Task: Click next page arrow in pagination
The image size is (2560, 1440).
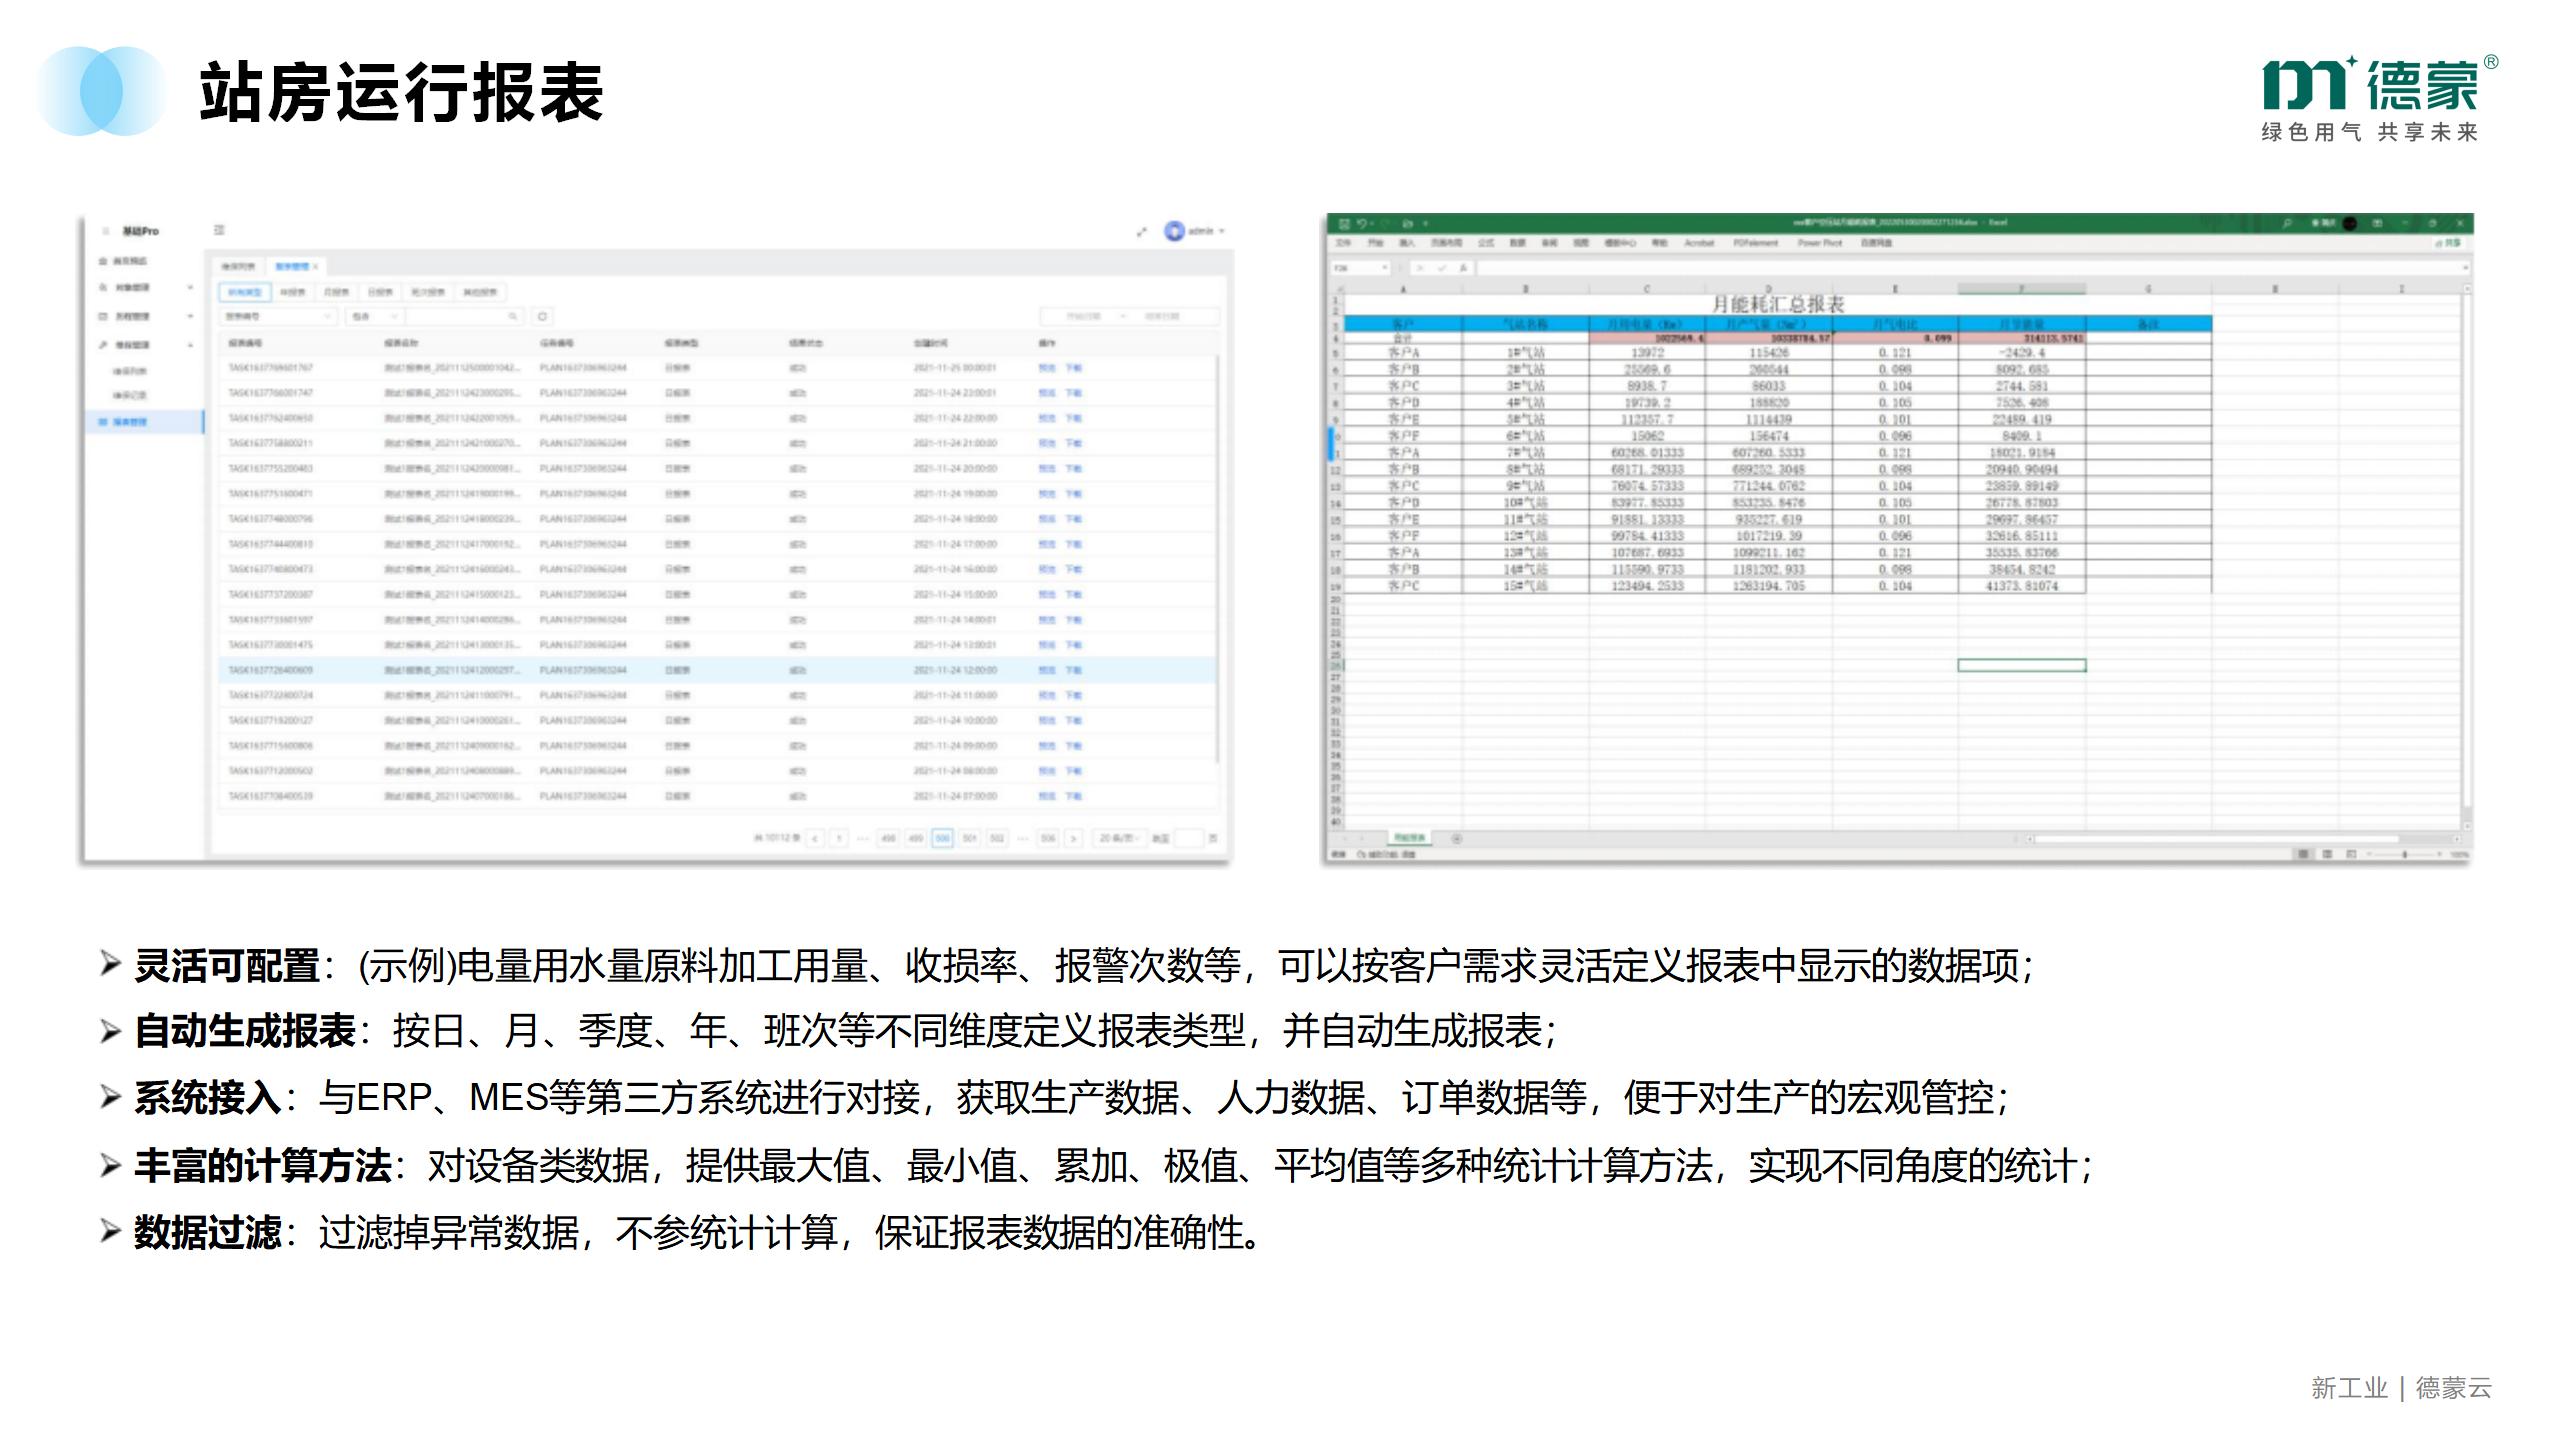Action: pyautogui.click(x=1073, y=838)
